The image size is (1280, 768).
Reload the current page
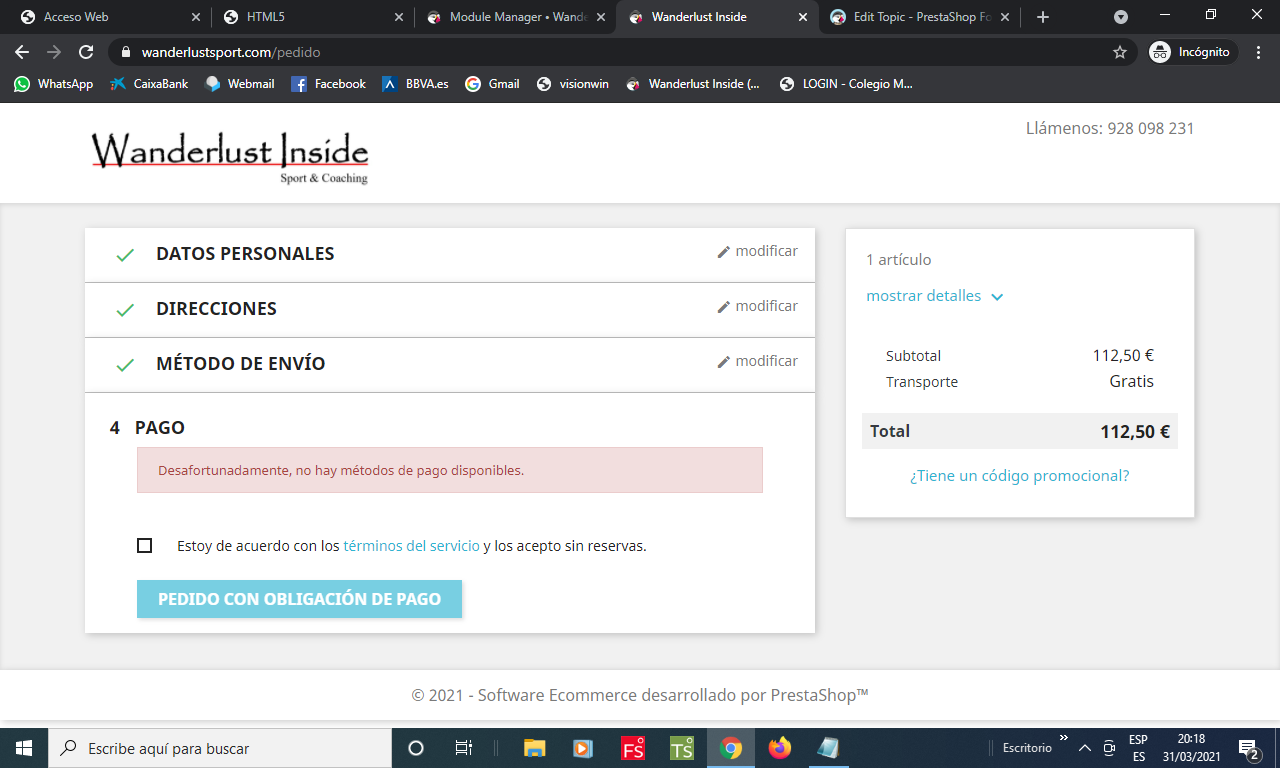86,52
